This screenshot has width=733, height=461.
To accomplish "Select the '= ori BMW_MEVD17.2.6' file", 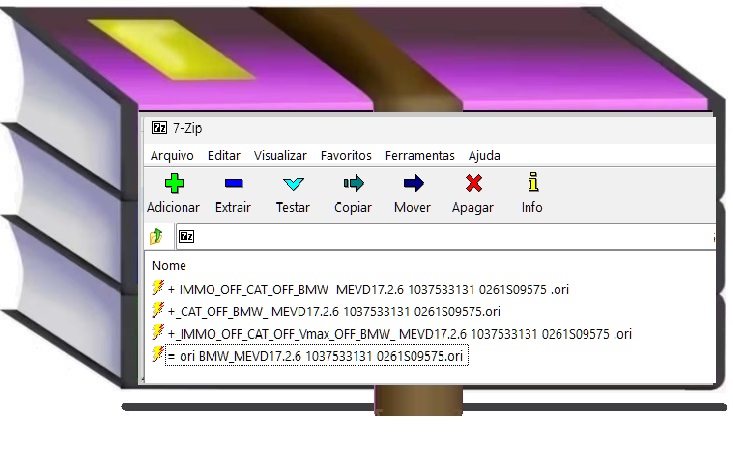I will click(x=315, y=356).
